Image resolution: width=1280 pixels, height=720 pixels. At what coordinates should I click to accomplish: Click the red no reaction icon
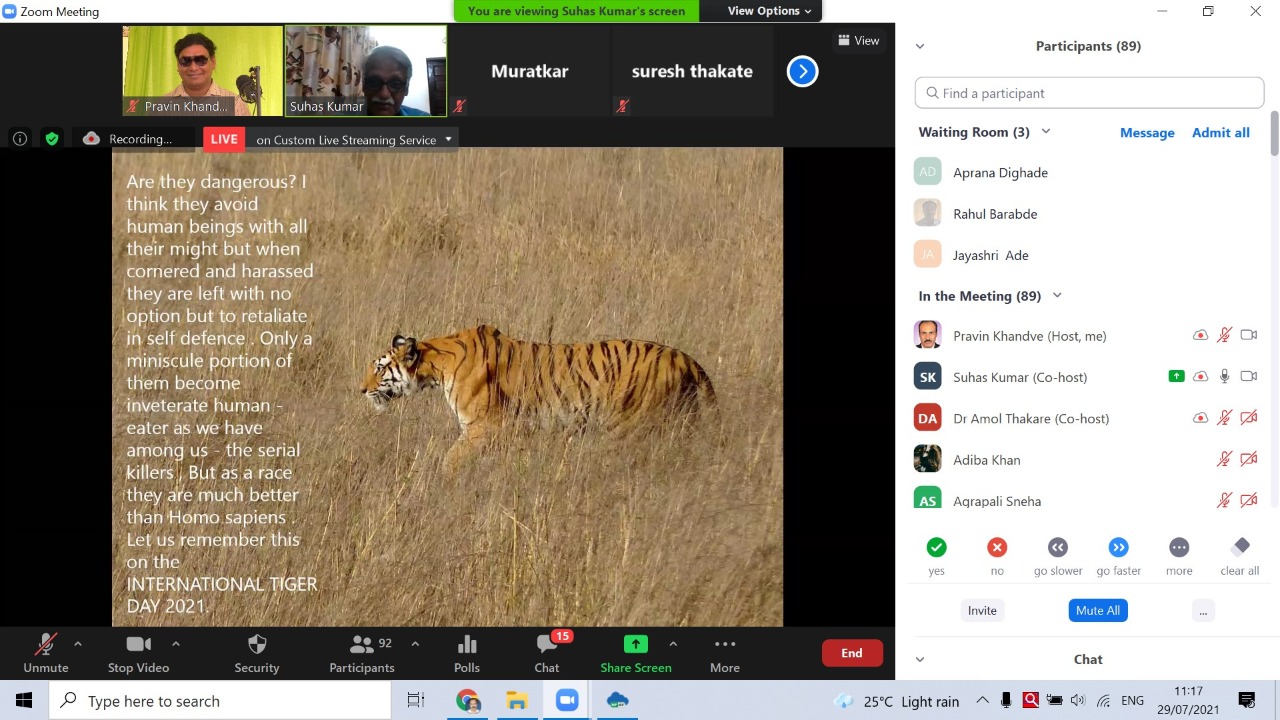[x=997, y=547]
